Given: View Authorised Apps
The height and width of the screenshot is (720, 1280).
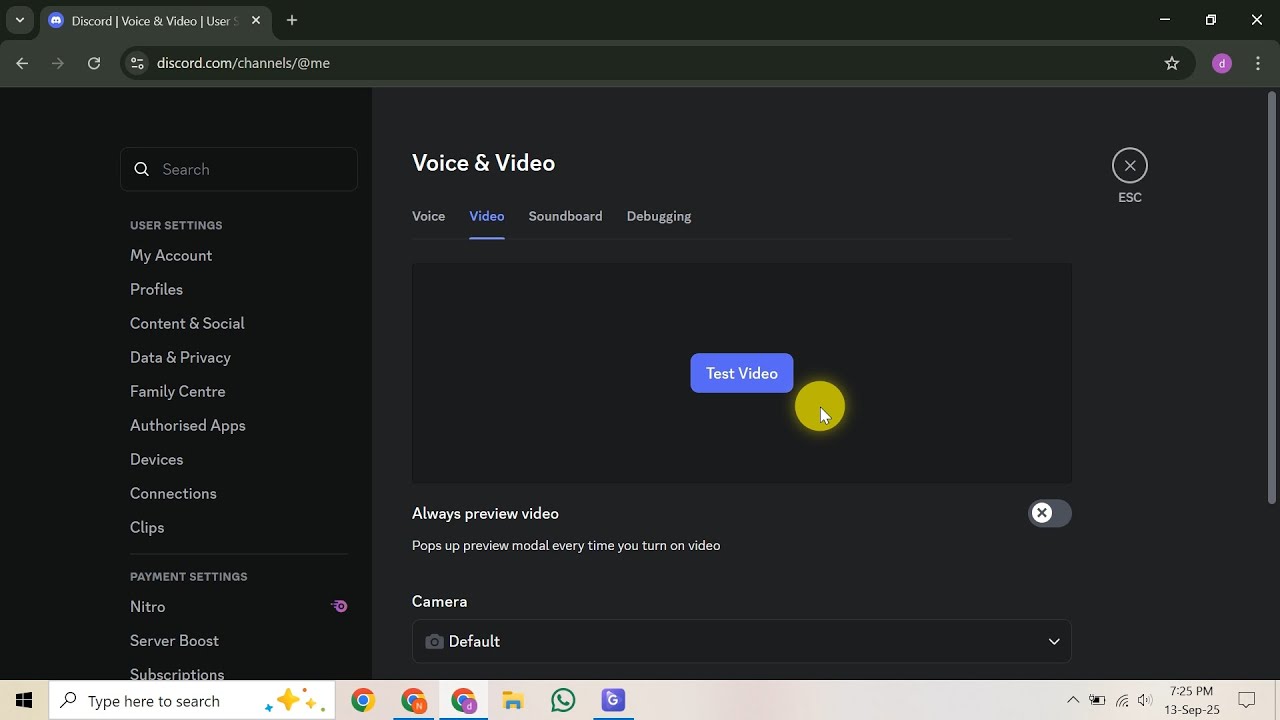Looking at the screenshot, I should pyautogui.click(x=188, y=426).
